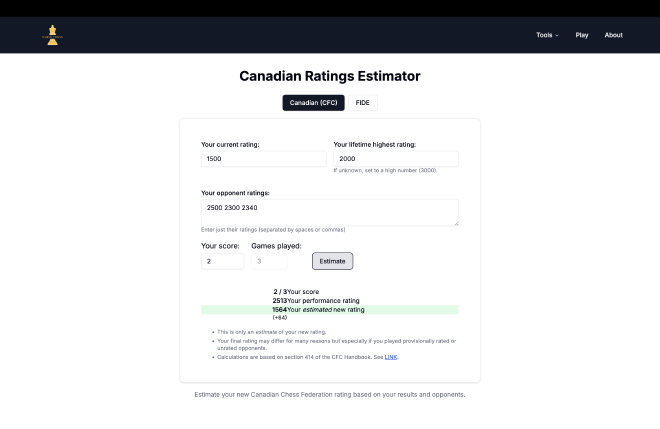This screenshot has height=429, width=660.
Task: Click the performance rating result line
Action: coord(316,300)
